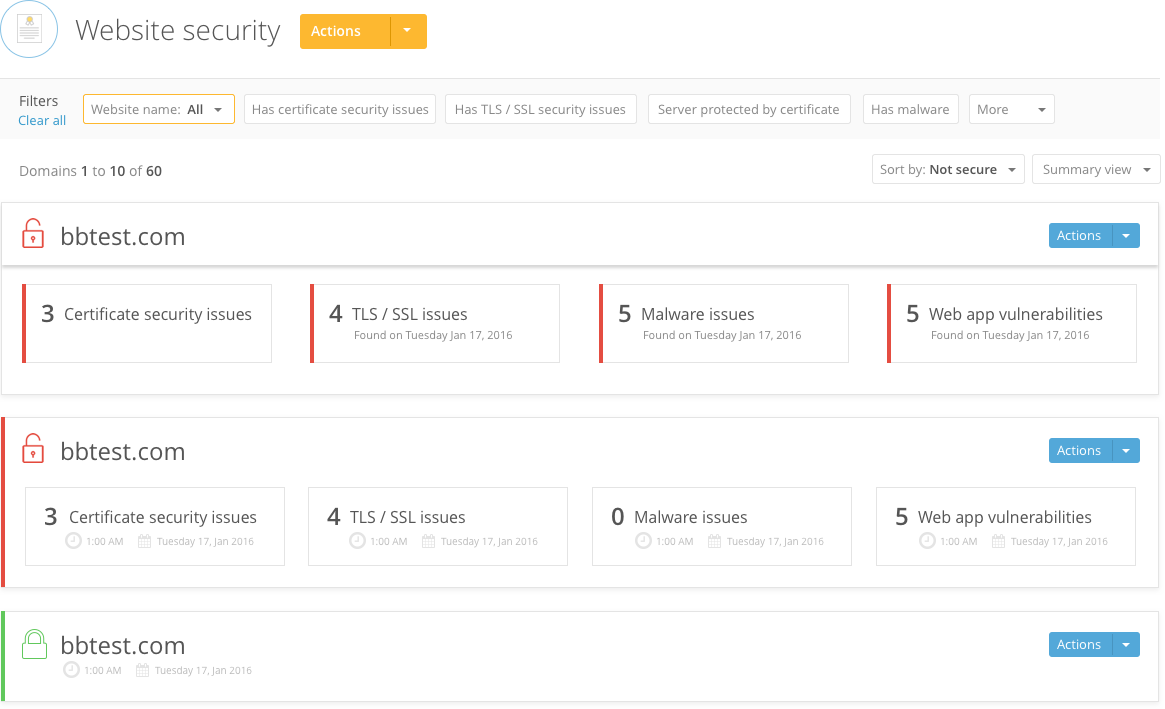Click the website certificate icon beside the title
1165x709 pixels.
click(x=29, y=29)
